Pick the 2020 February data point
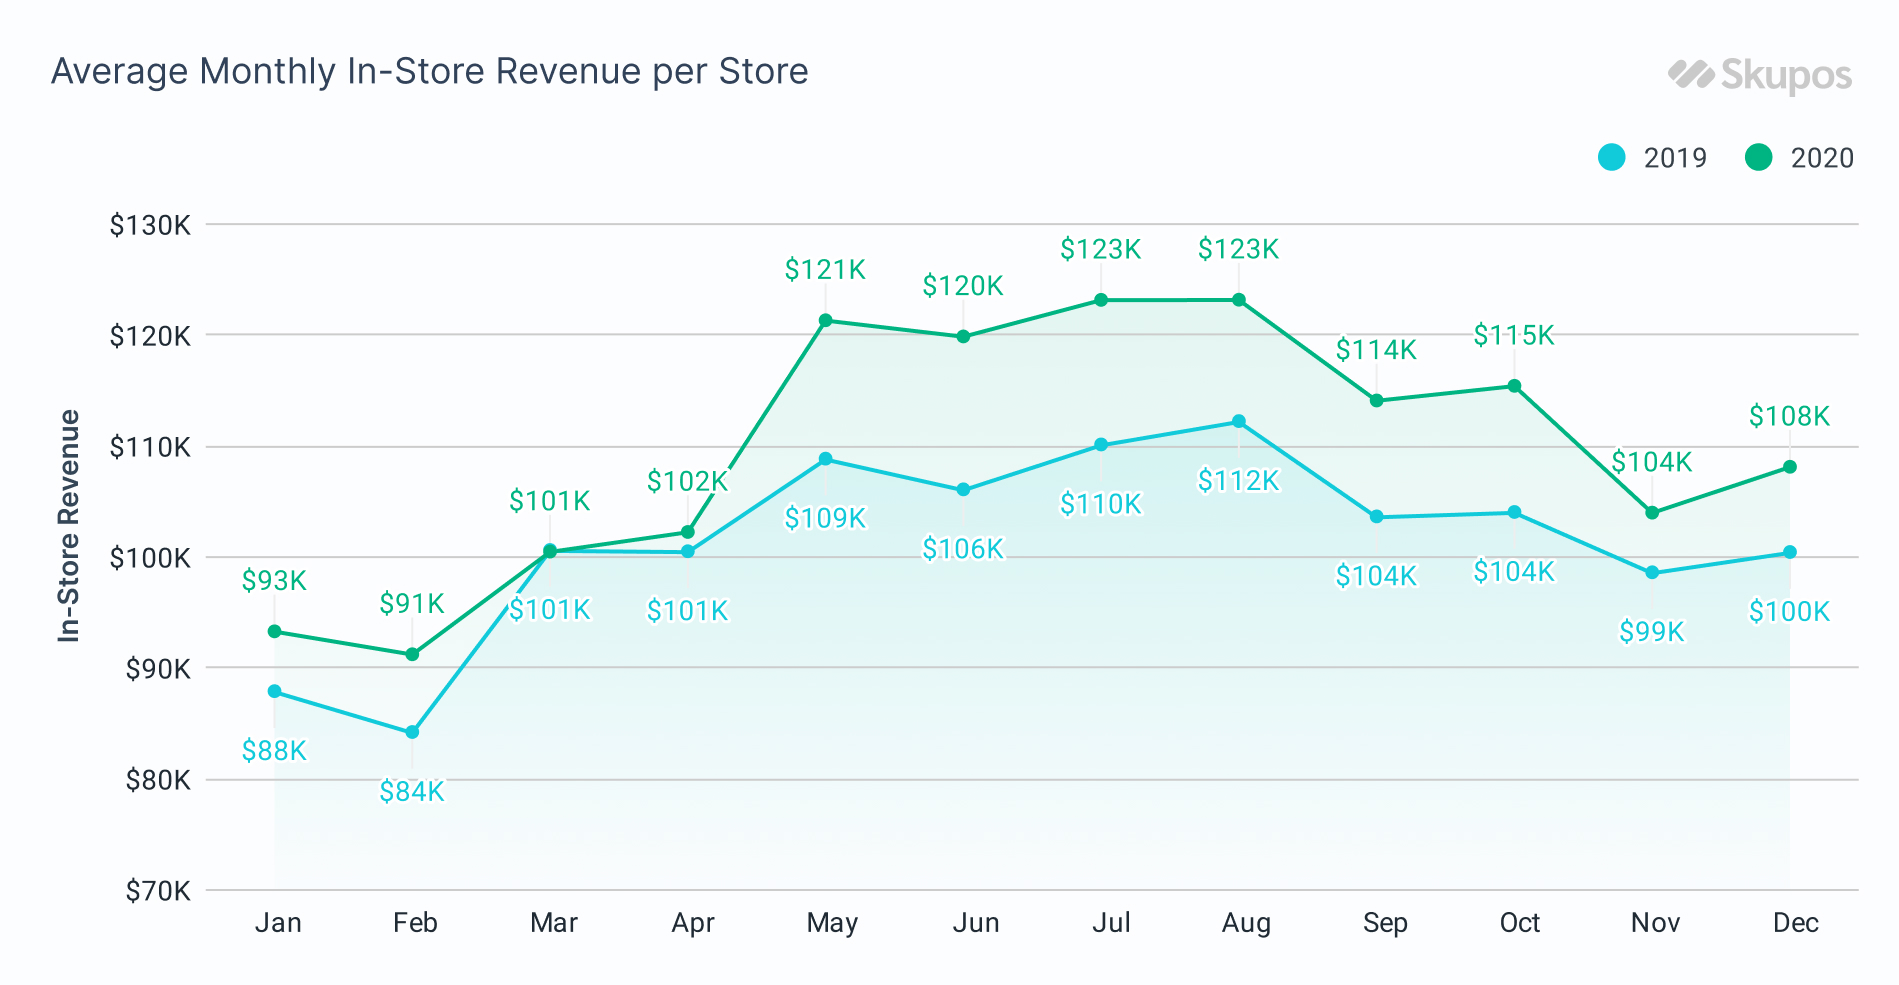Screen dimensions: 1899x985 [412, 655]
